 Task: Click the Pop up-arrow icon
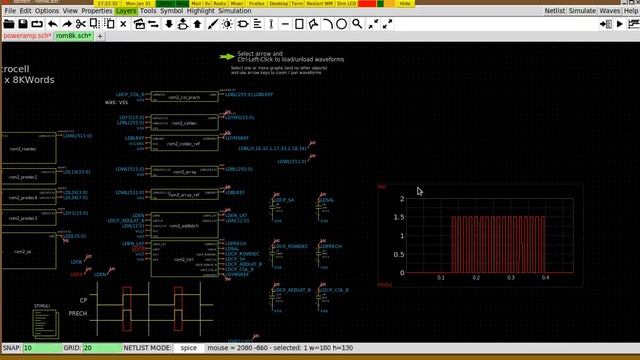coord(198,24)
